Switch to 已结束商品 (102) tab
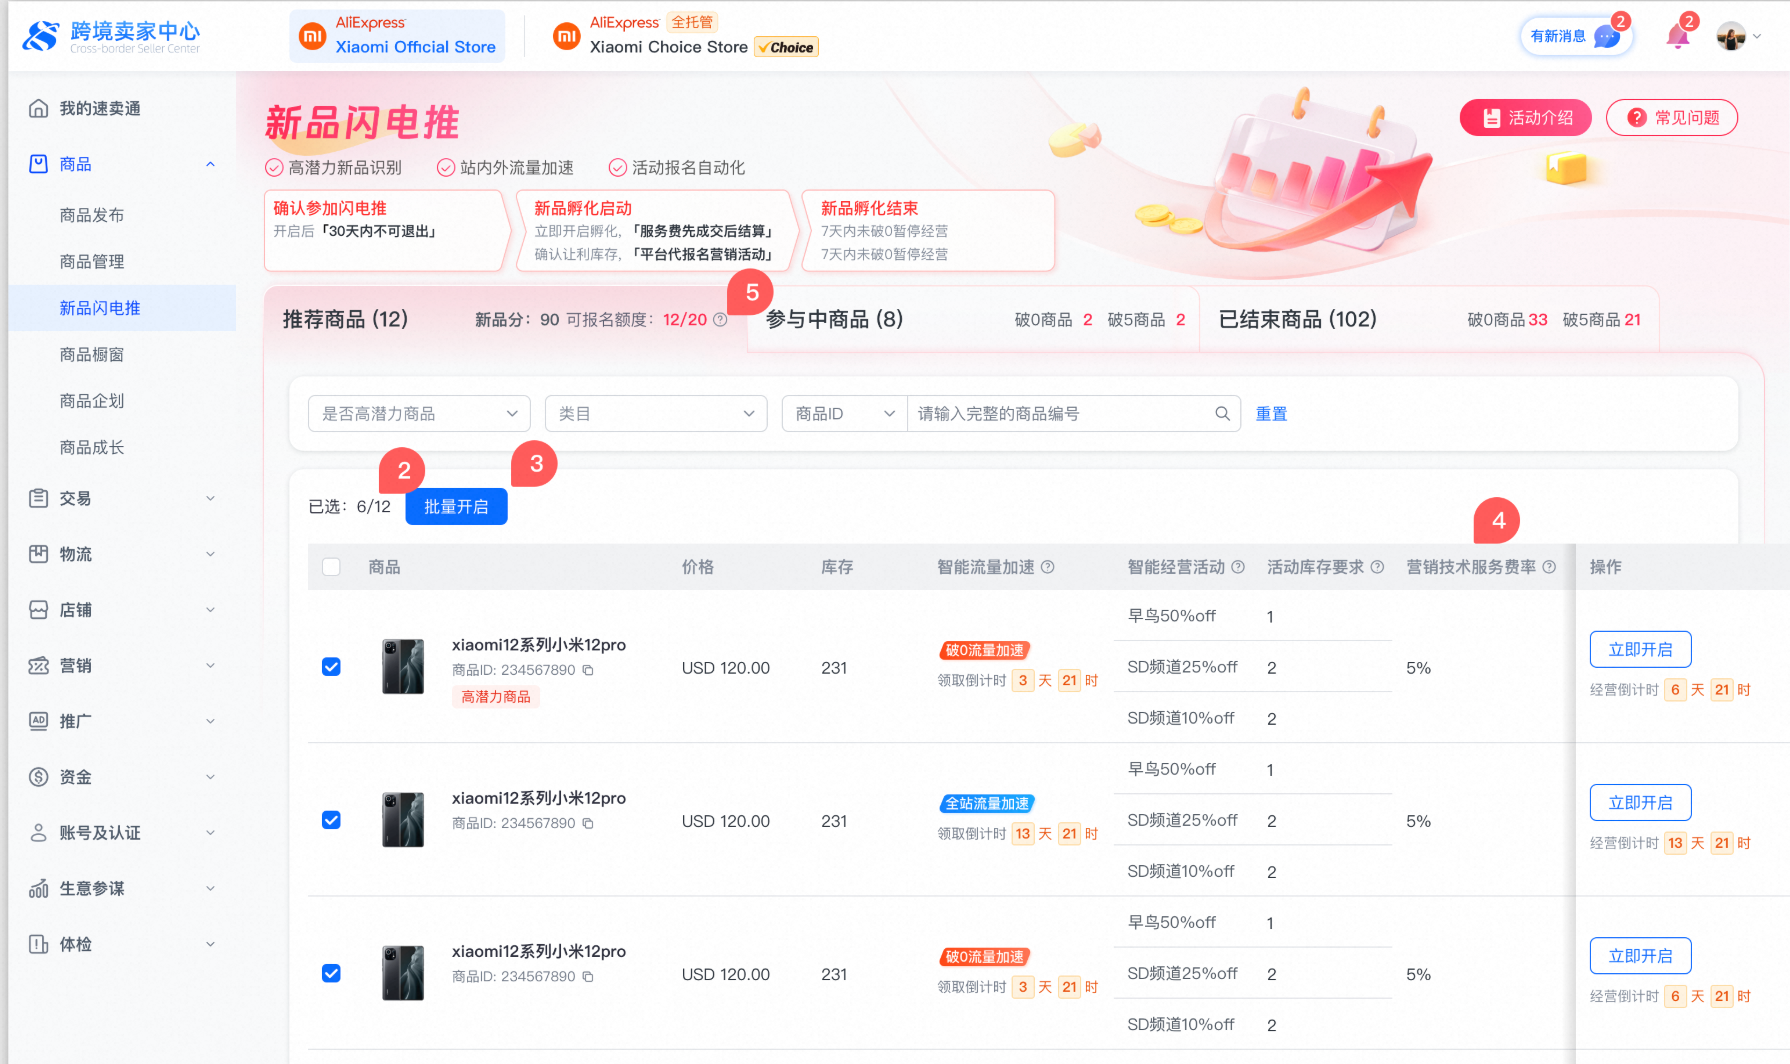Viewport: 1790px width, 1064px height. tap(1297, 319)
